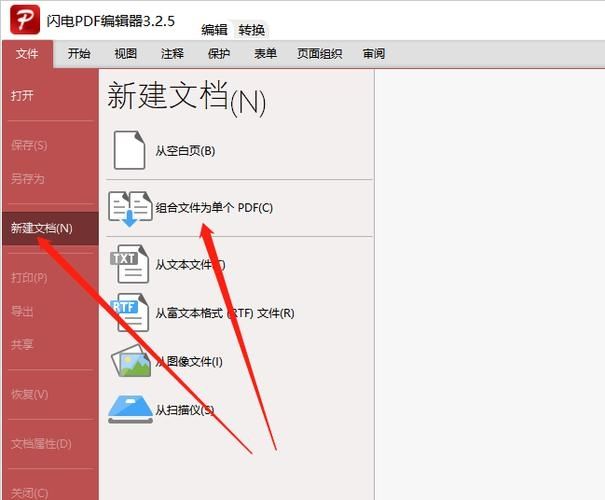Image resolution: width=605 pixels, height=500 pixels.
Task: Open the 表单 tab
Action: click(x=265, y=54)
